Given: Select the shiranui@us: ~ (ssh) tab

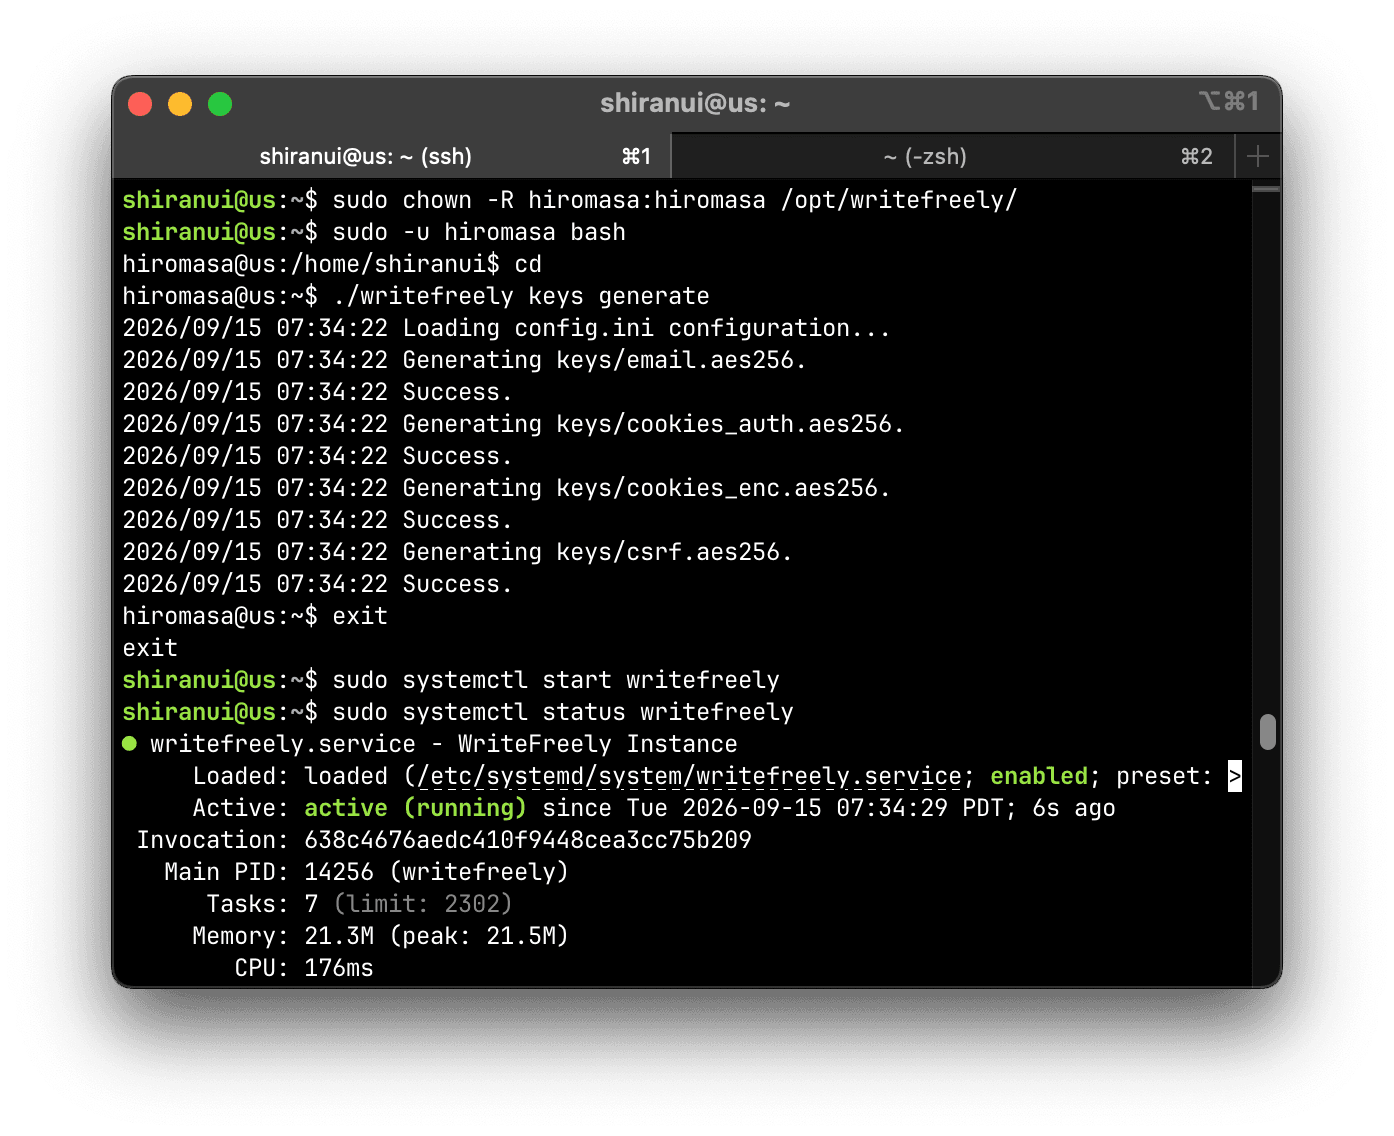Looking at the screenshot, I should [x=391, y=156].
